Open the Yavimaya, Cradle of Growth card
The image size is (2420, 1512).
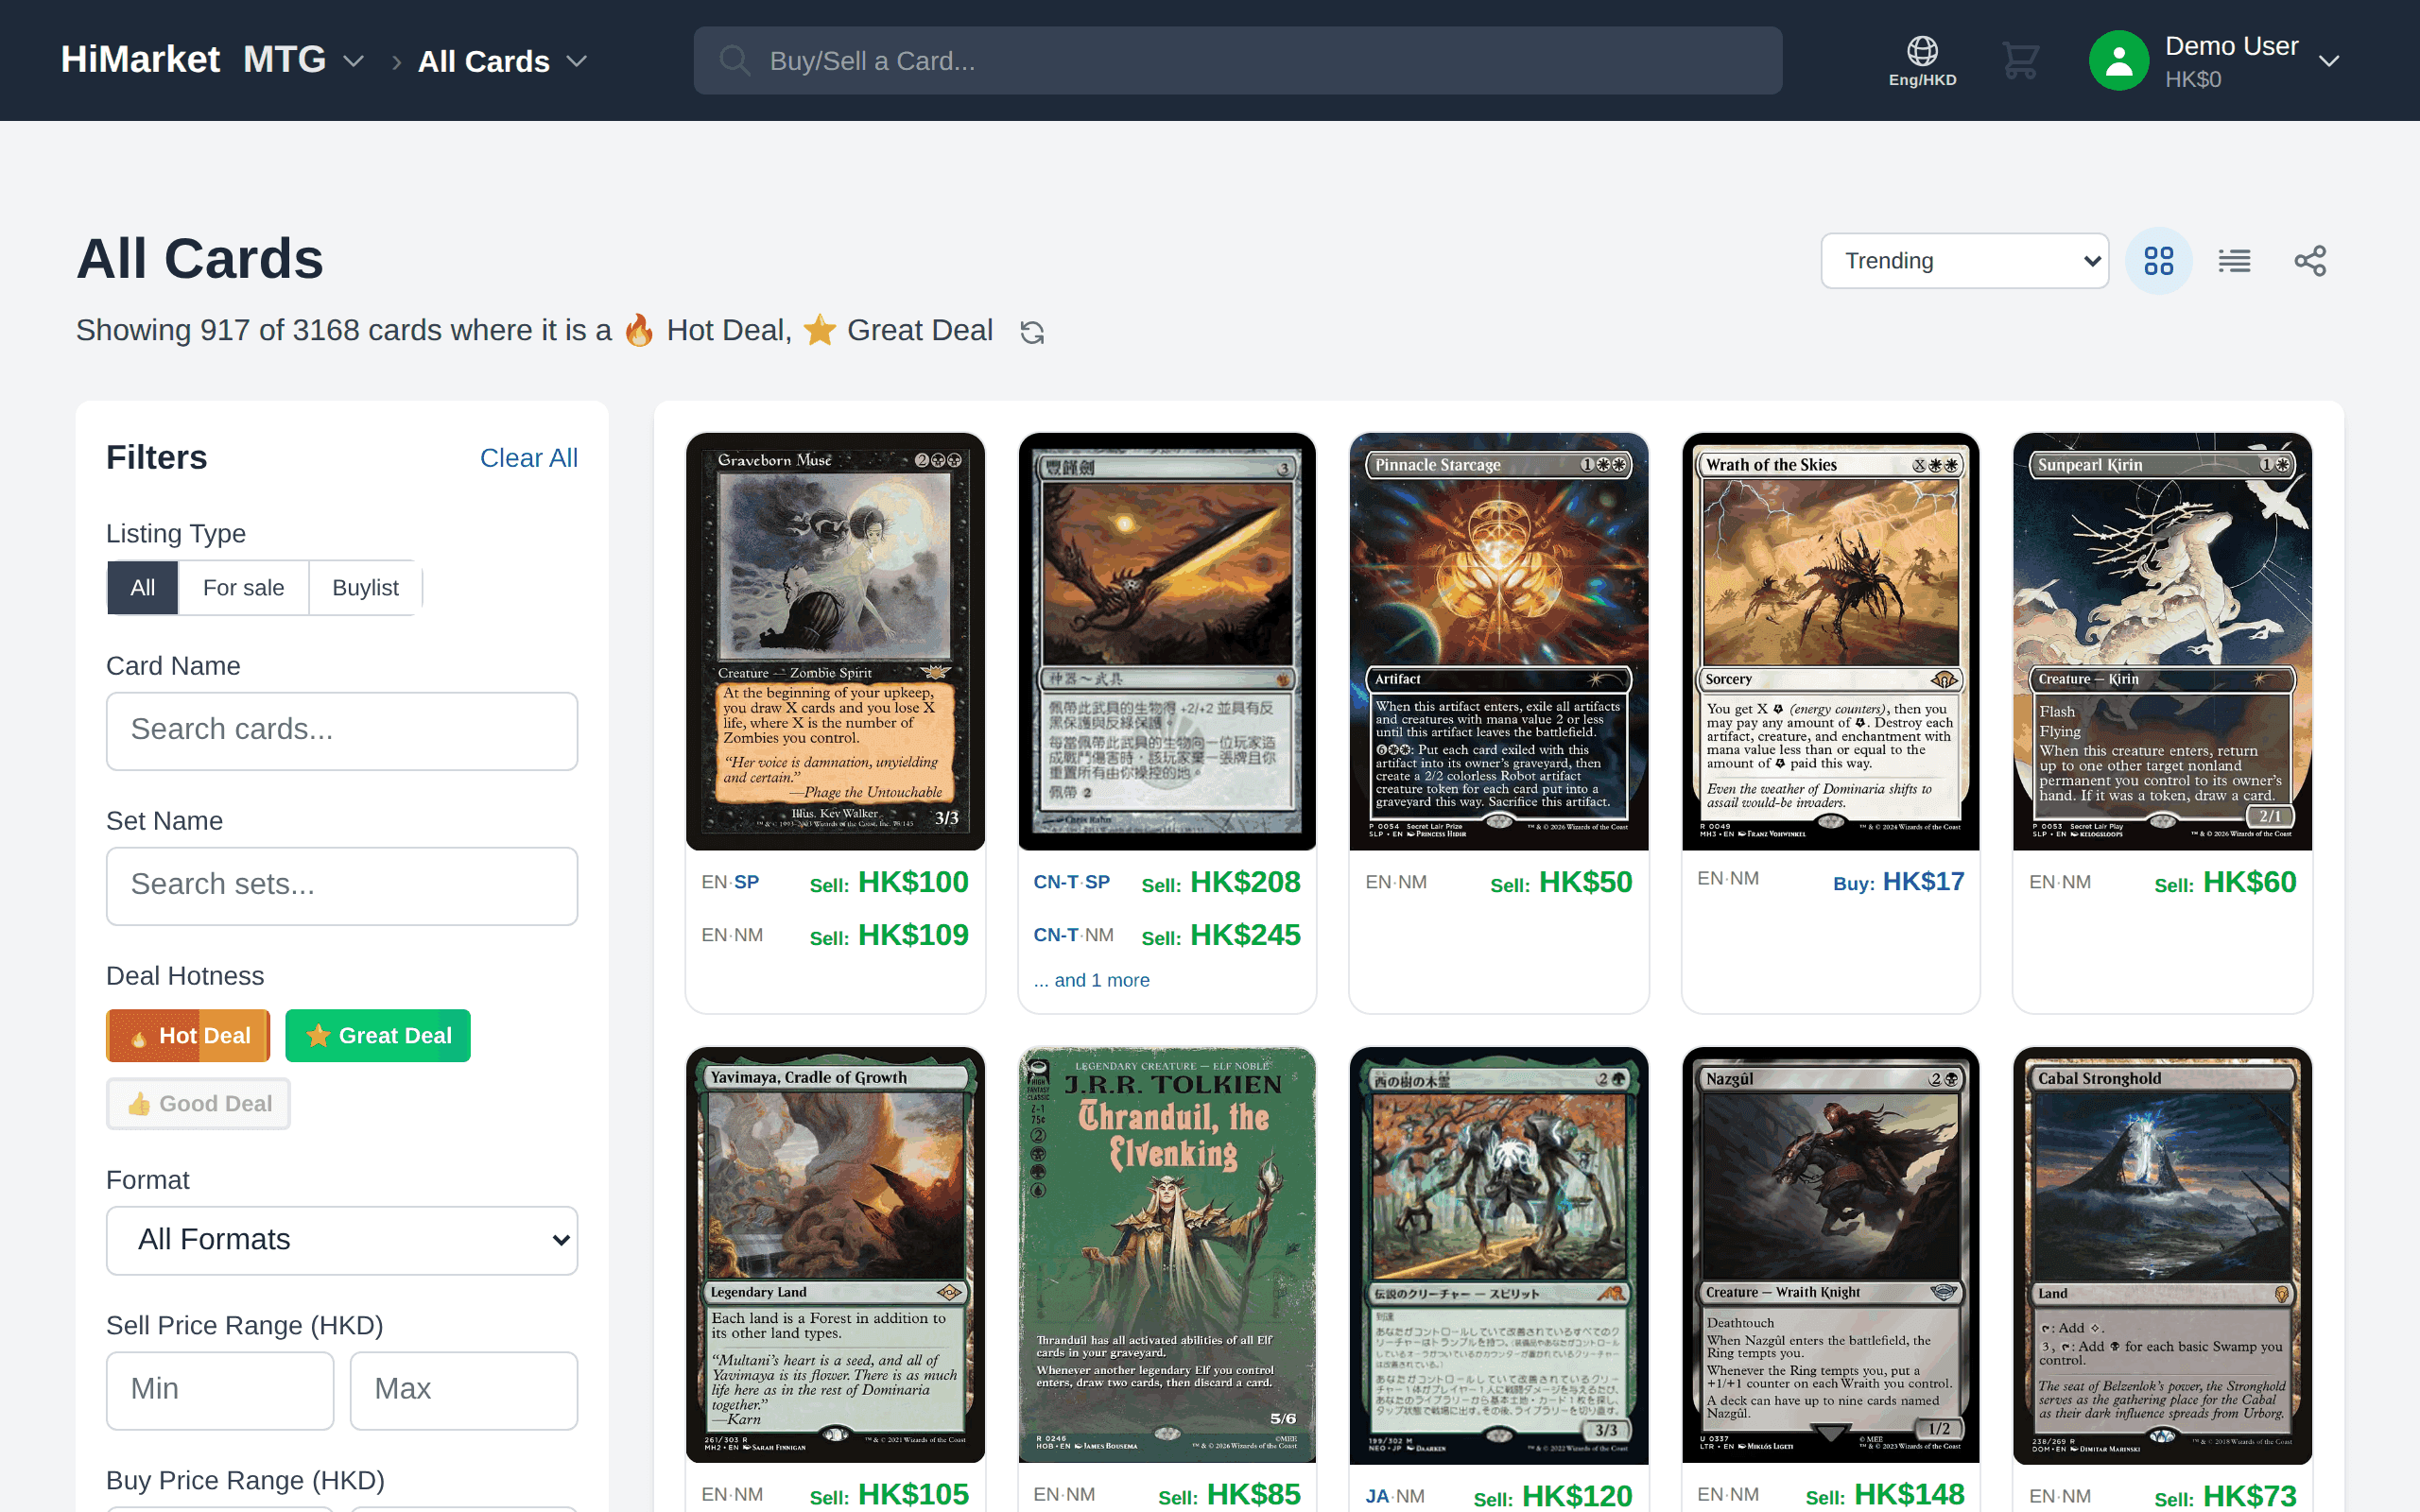835,1255
